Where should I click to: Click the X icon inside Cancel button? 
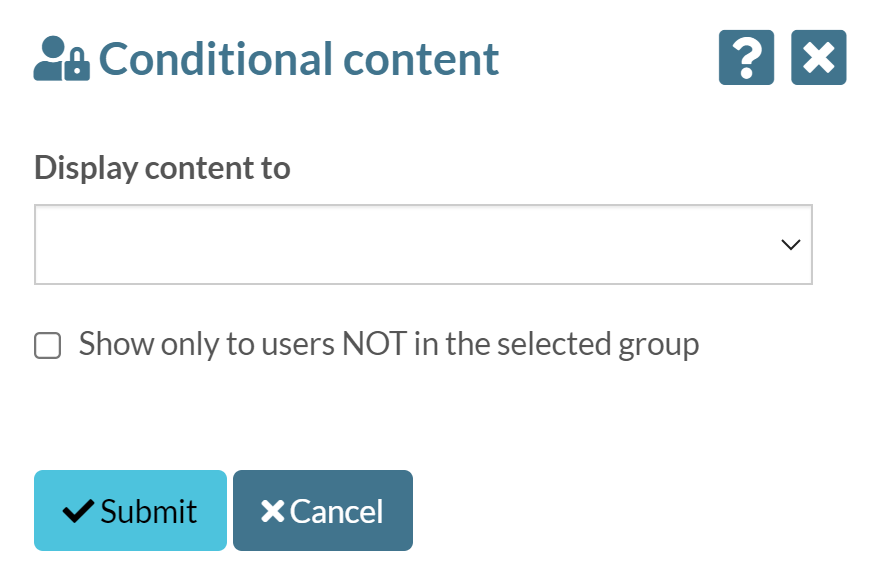269,510
